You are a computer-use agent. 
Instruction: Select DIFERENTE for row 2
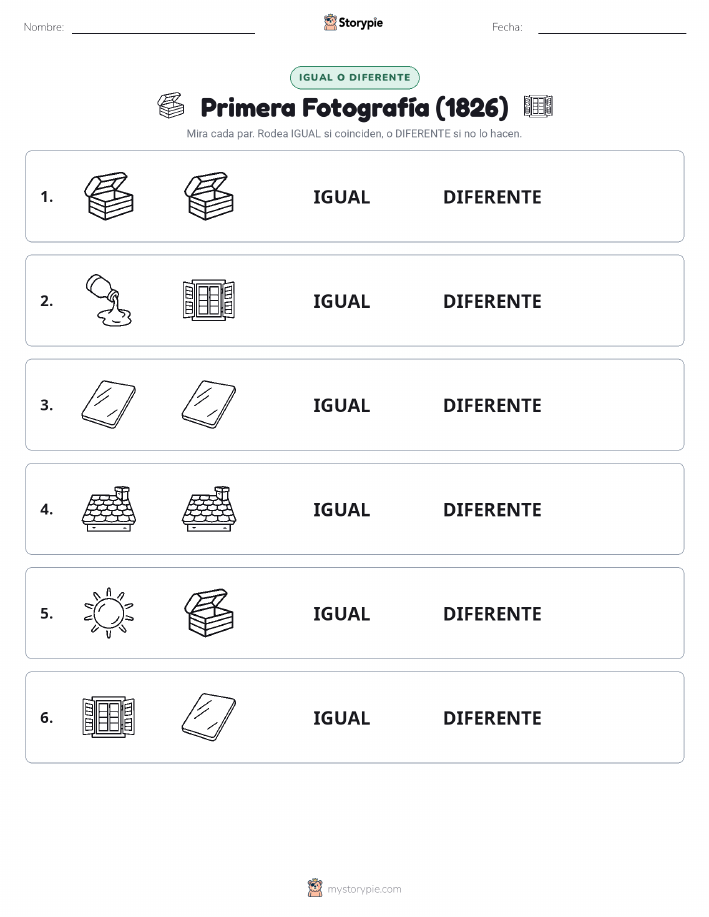[x=492, y=301]
